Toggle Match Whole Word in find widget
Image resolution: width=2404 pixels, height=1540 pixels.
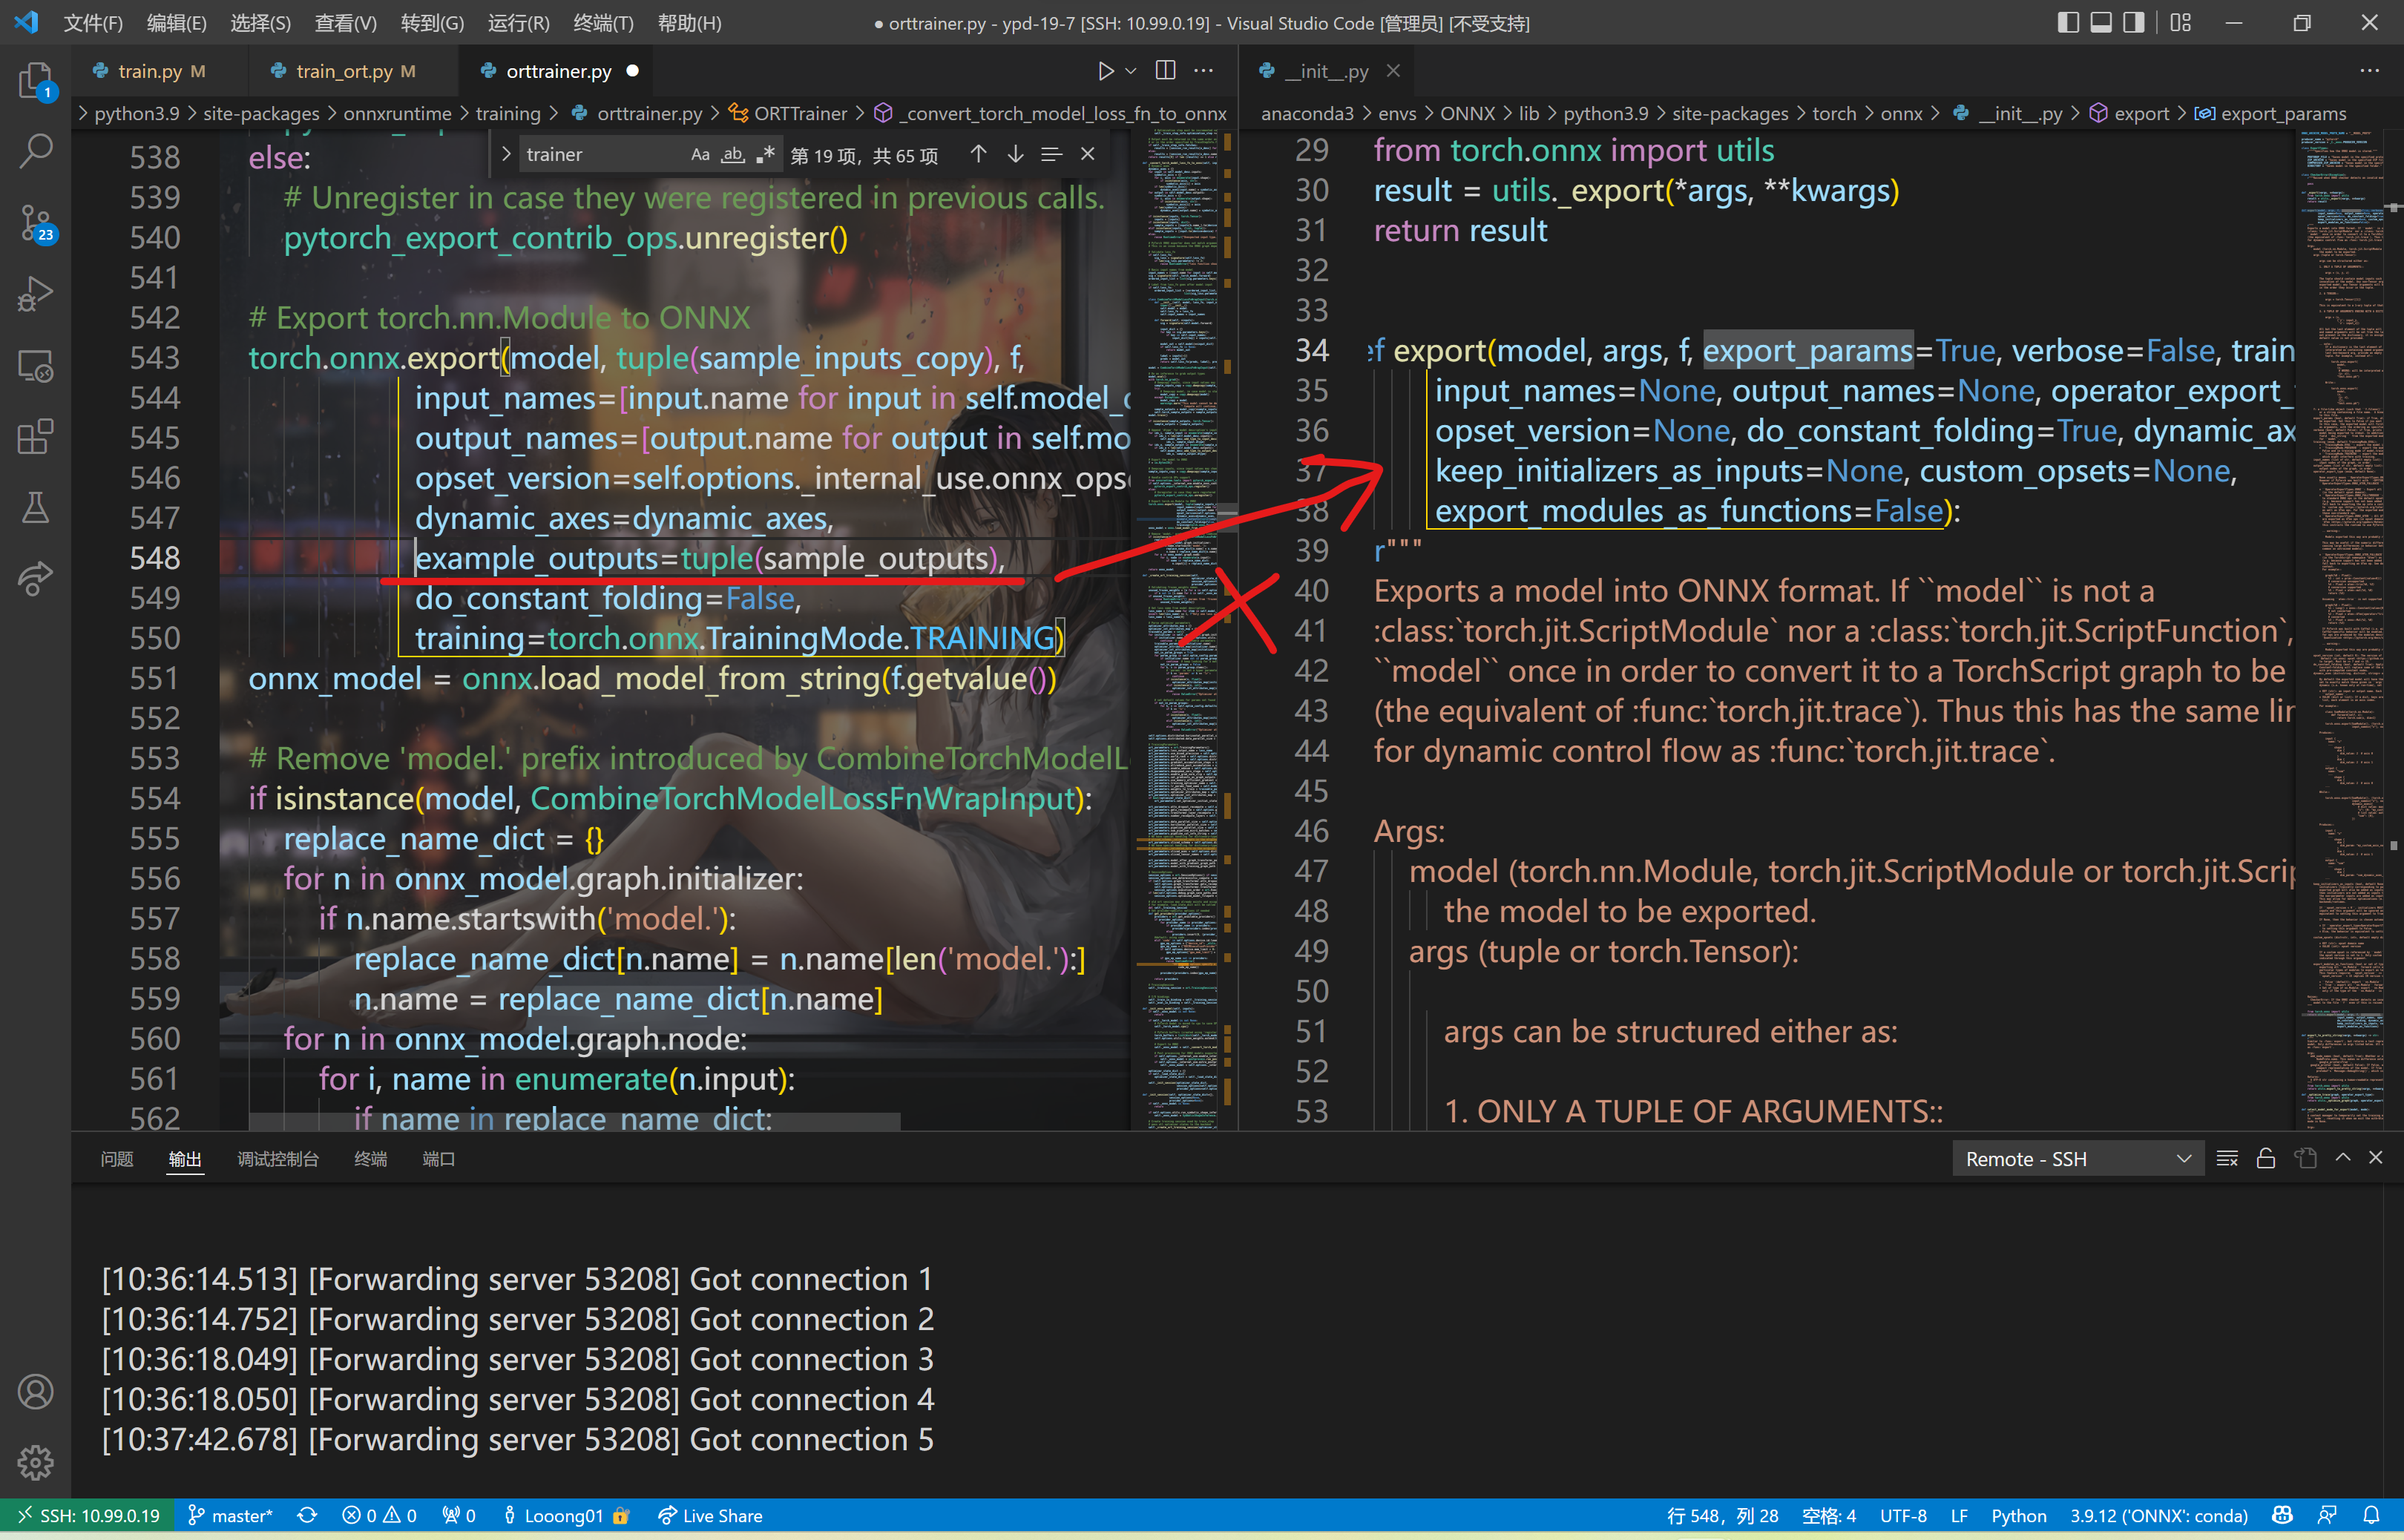point(733,154)
